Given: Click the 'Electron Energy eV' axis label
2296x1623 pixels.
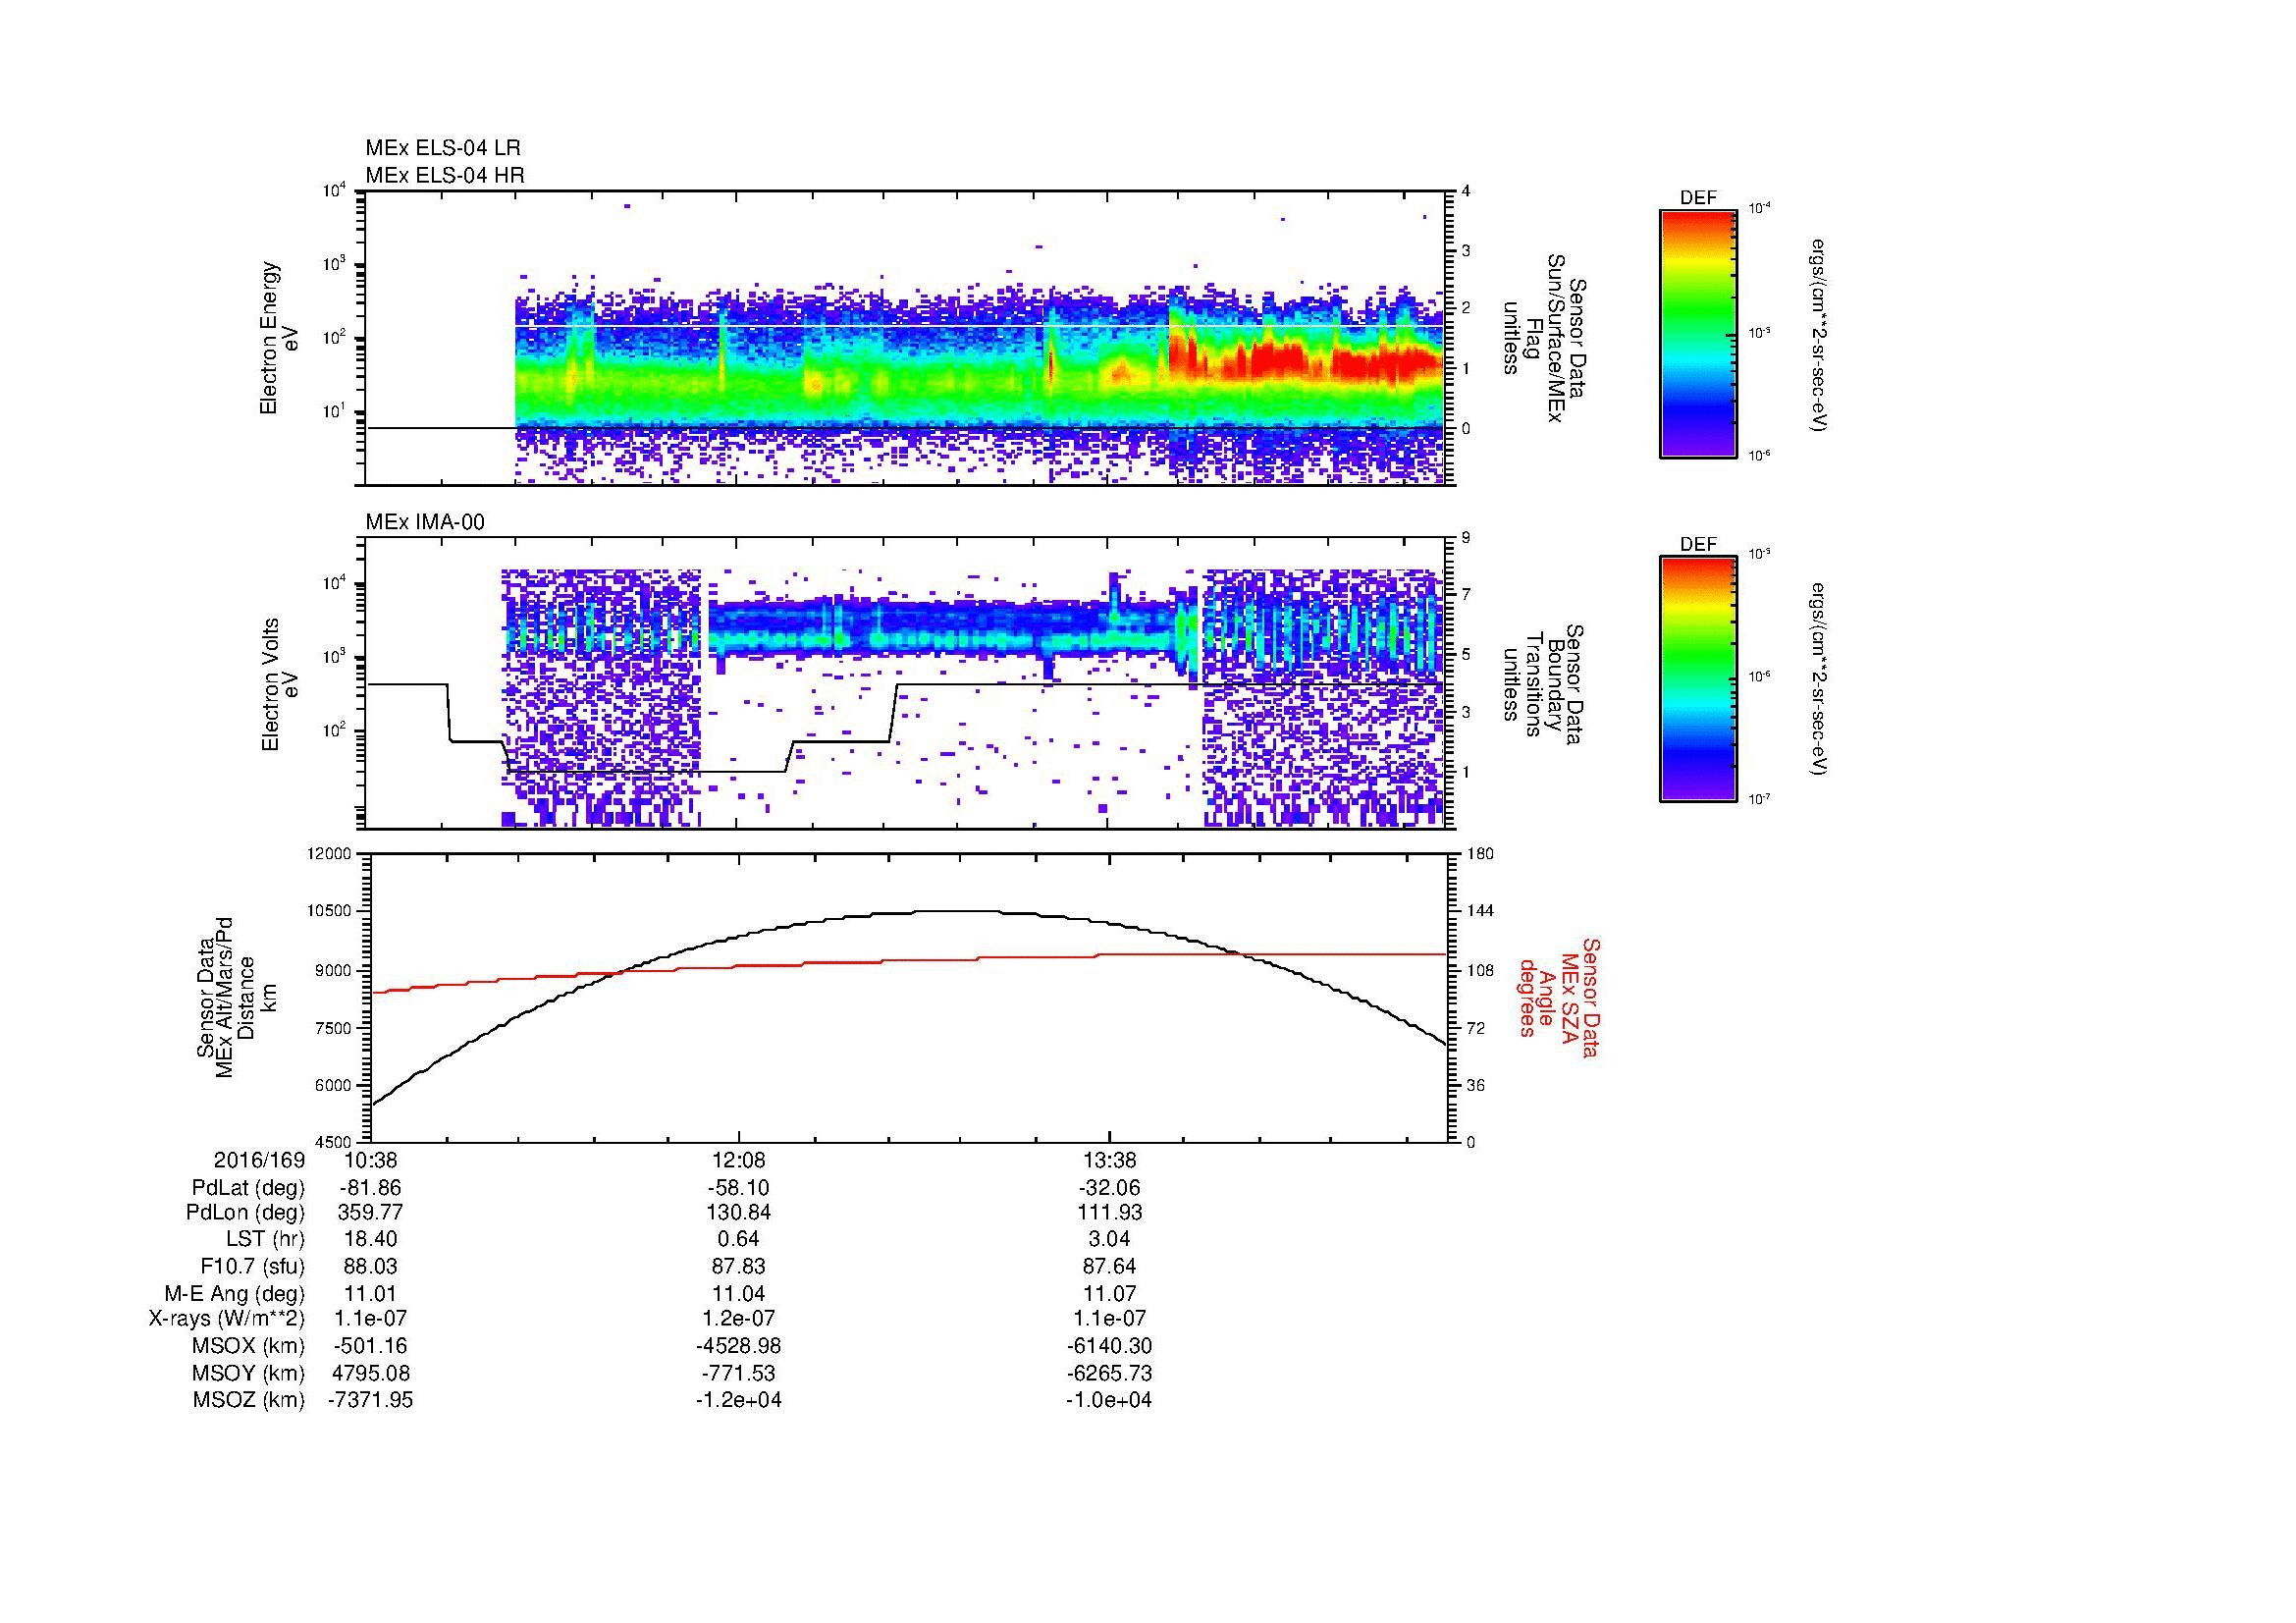Looking at the screenshot, I should coord(279,338).
